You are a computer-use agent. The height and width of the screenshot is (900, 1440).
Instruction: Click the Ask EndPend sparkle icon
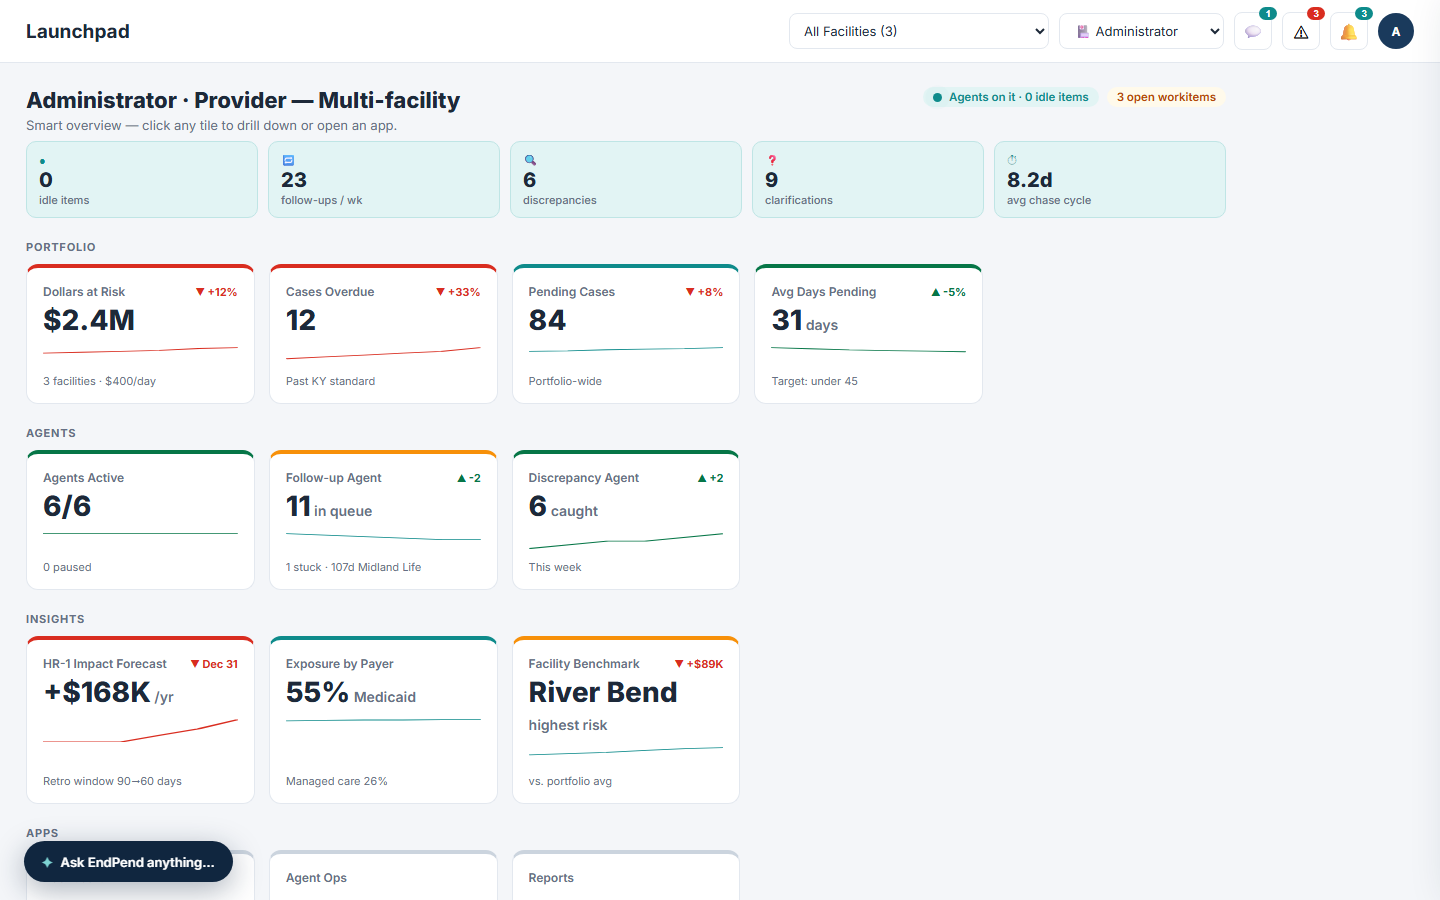click(47, 862)
